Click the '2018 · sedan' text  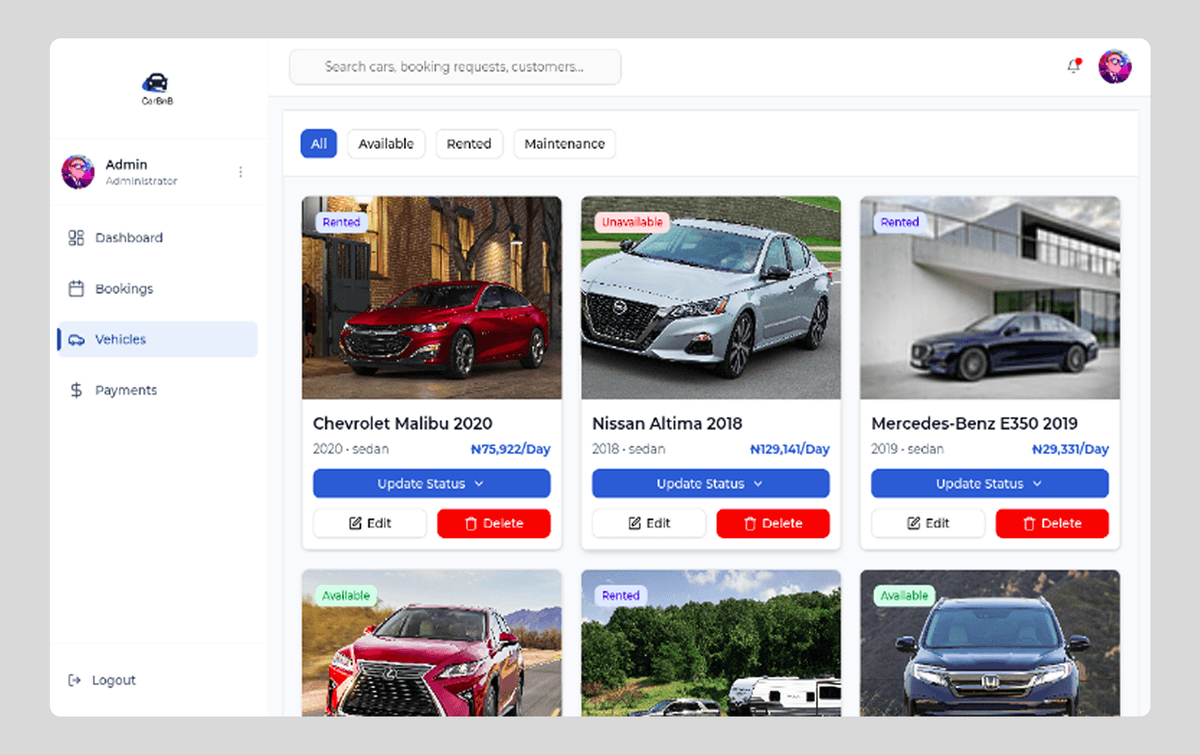pyautogui.click(x=629, y=449)
